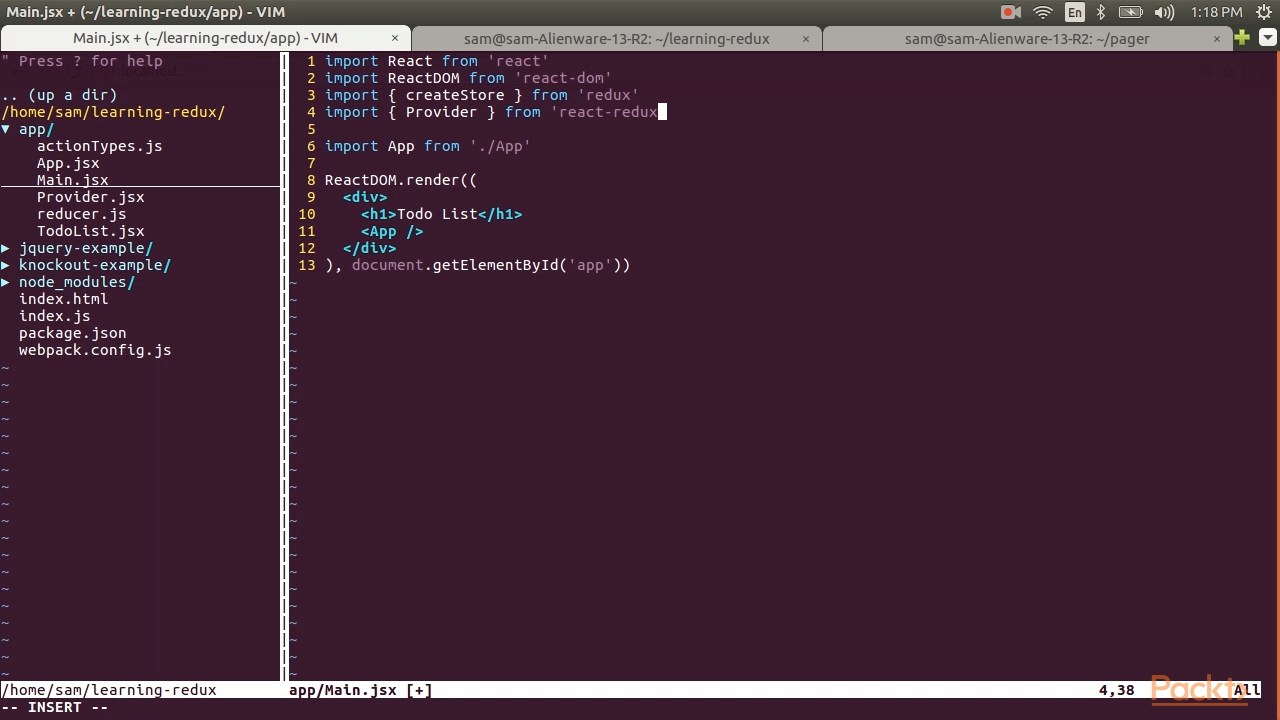
Task: Collapse the app/ folder arrow
Action: (6, 129)
